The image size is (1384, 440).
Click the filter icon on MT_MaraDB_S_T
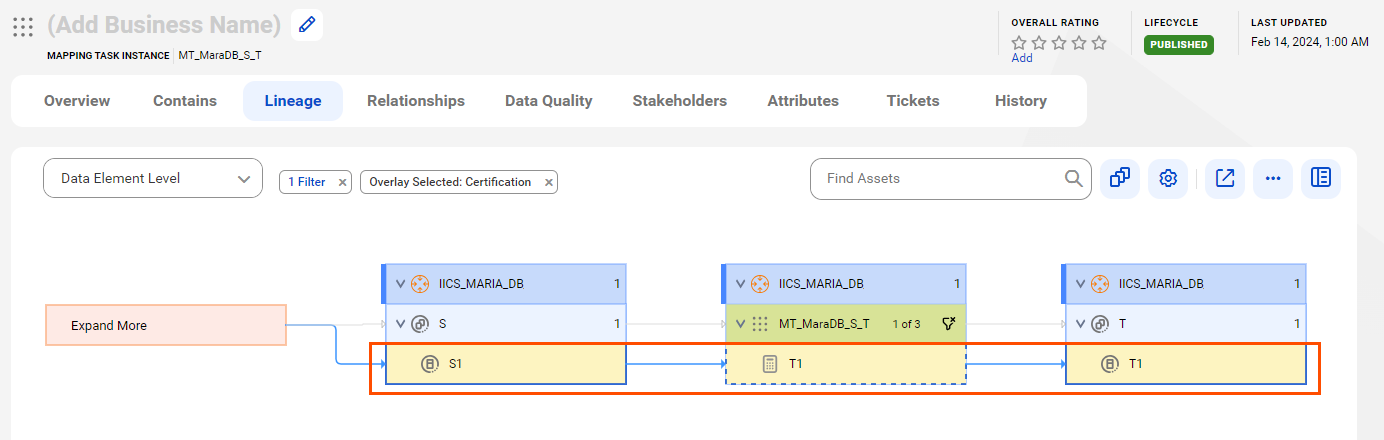pyautogui.click(x=949, y=324)
